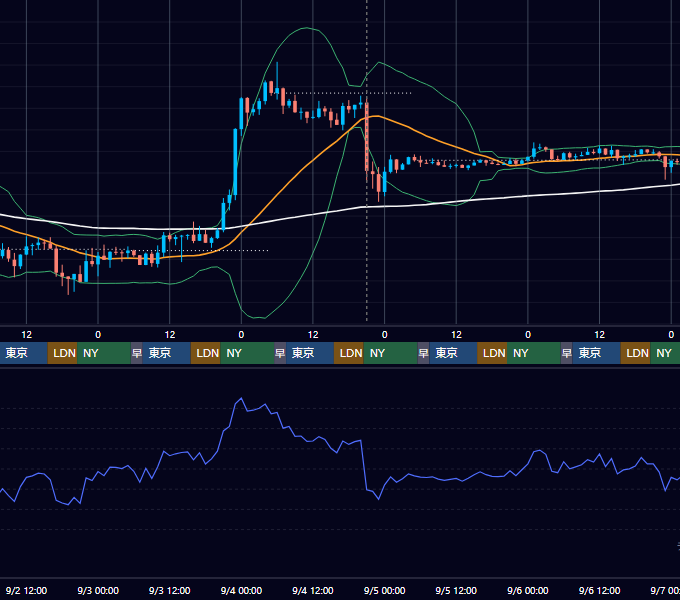Select the 東京 session block for 9/6
Viewport: 680px width, 600px height.
pyautogui.click(x=596, y=353)
